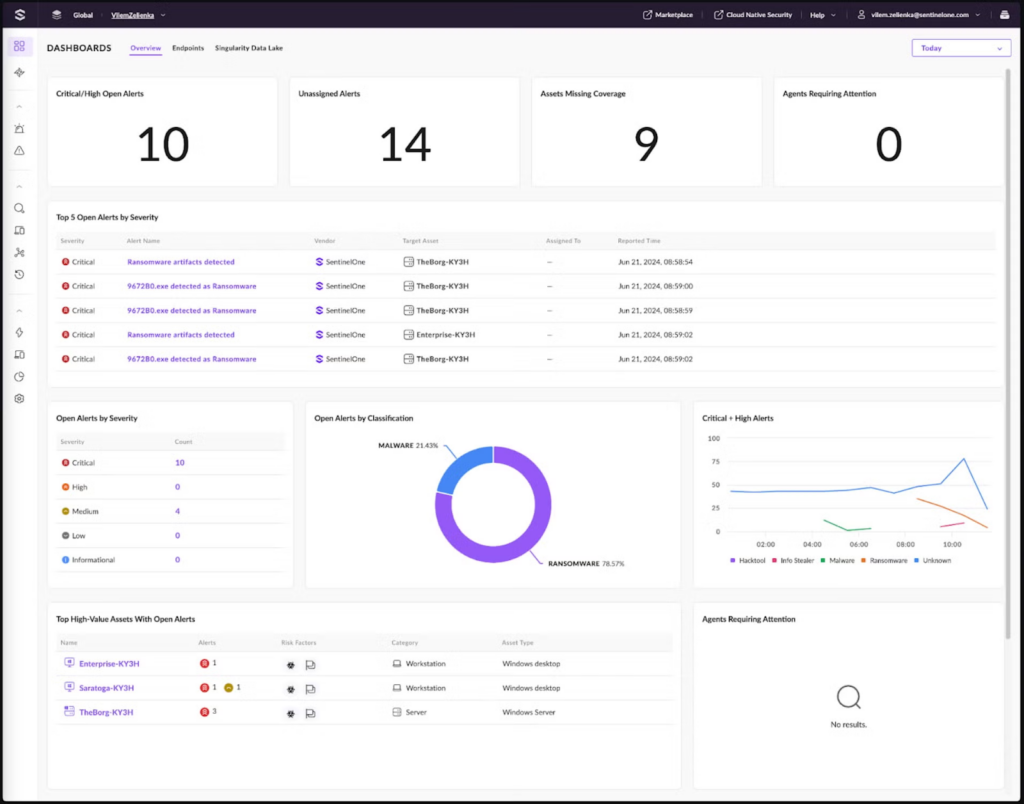Image resolution: width=1024 pixels, height=804 pixels.
Task: Switch to the Singularity Data Lake tab
Action: [x=249, y=48]
